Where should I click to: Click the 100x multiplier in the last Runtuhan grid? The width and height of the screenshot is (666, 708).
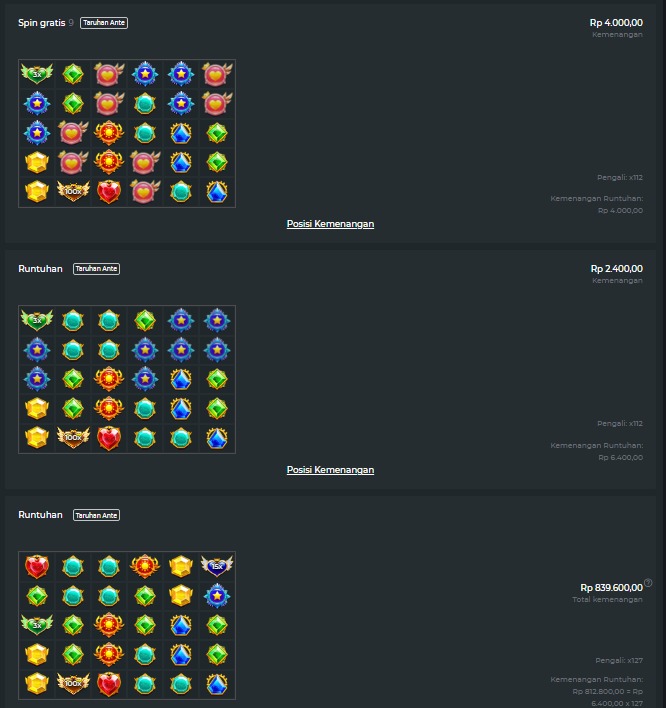[x=73, y=683]
